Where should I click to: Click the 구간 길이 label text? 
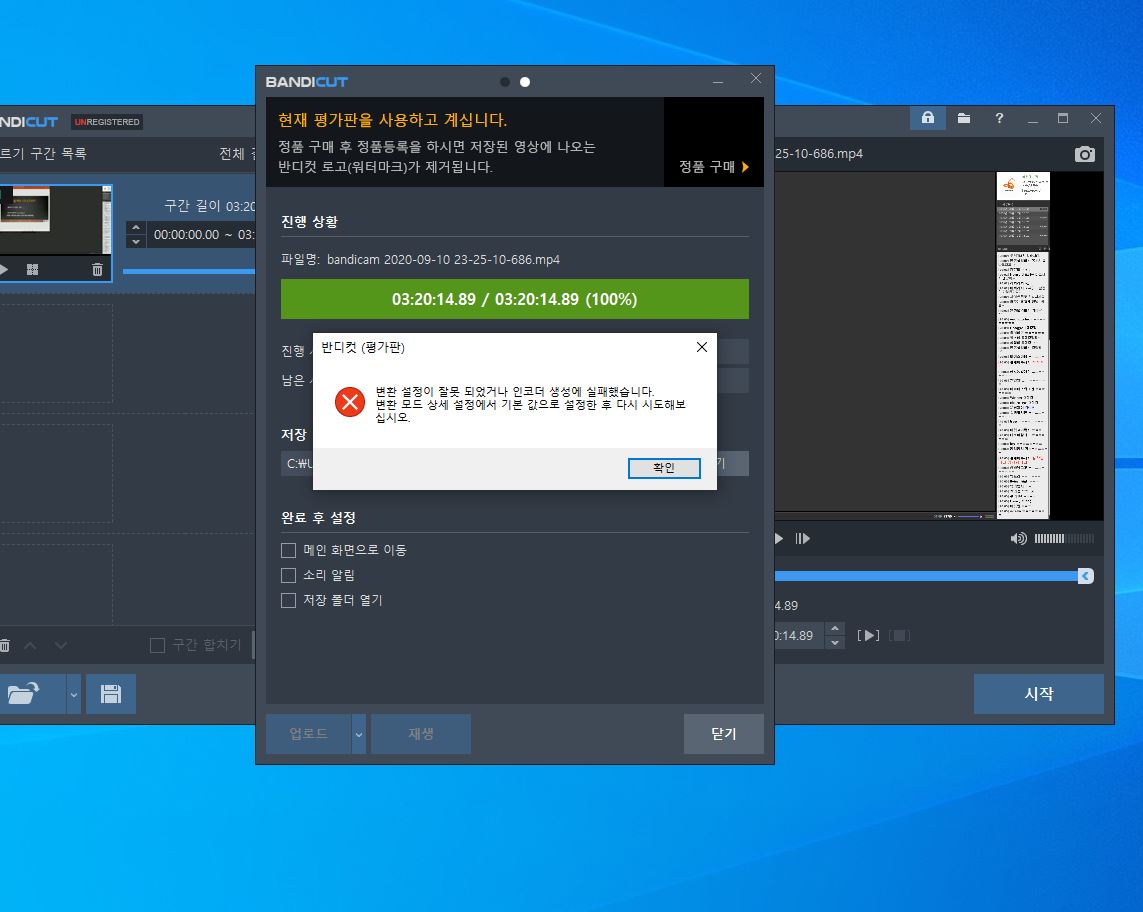tap(192, 206)
